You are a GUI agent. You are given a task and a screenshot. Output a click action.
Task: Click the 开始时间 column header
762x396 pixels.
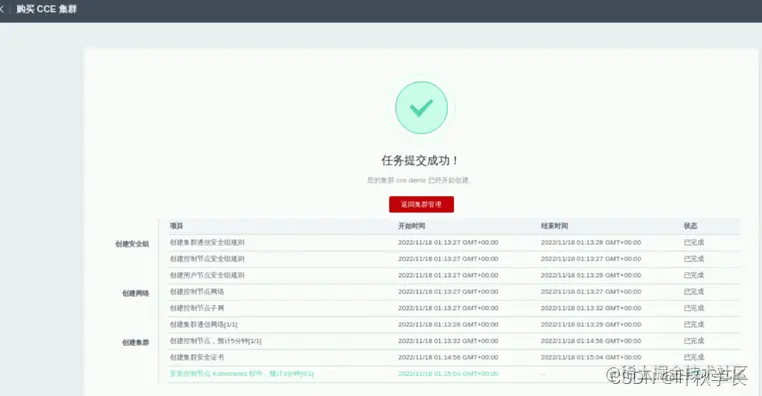point(412,226)
